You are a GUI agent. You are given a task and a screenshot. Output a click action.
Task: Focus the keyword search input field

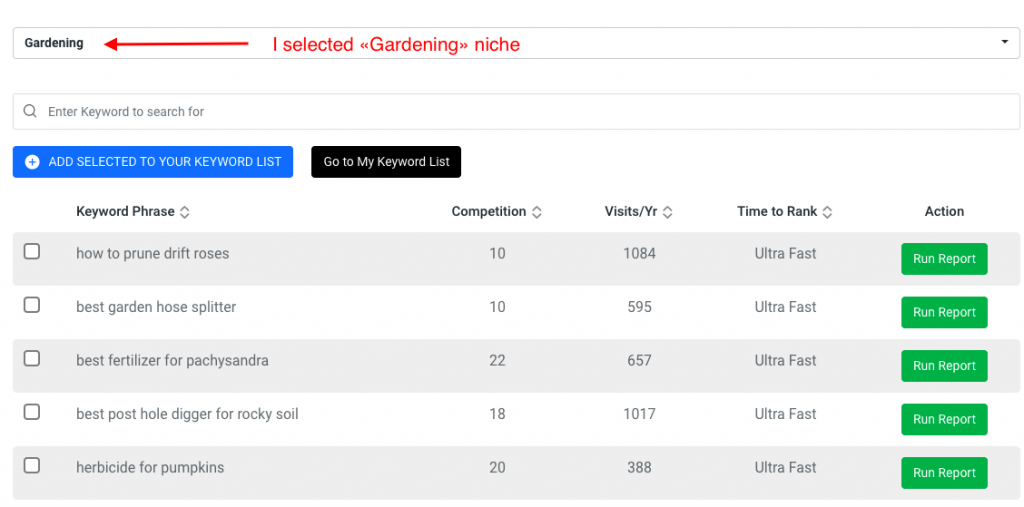click(x=516, y=112)
